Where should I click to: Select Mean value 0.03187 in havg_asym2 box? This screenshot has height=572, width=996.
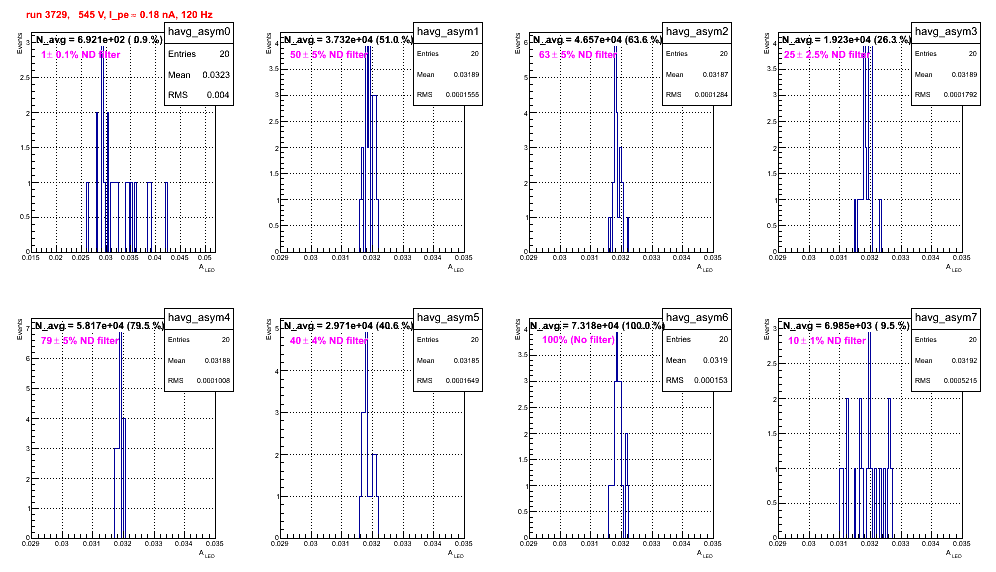[715, 75]
